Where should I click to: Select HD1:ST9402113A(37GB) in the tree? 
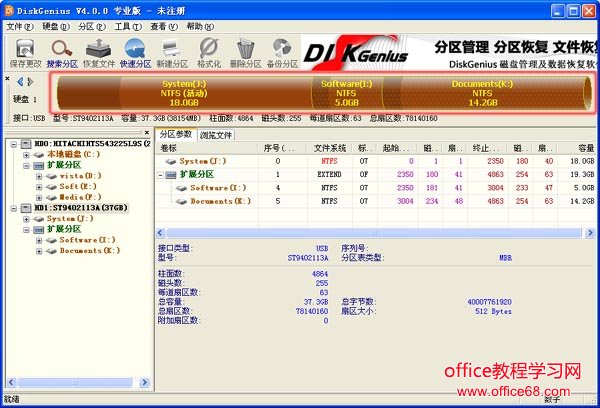(x=81, y=208)
